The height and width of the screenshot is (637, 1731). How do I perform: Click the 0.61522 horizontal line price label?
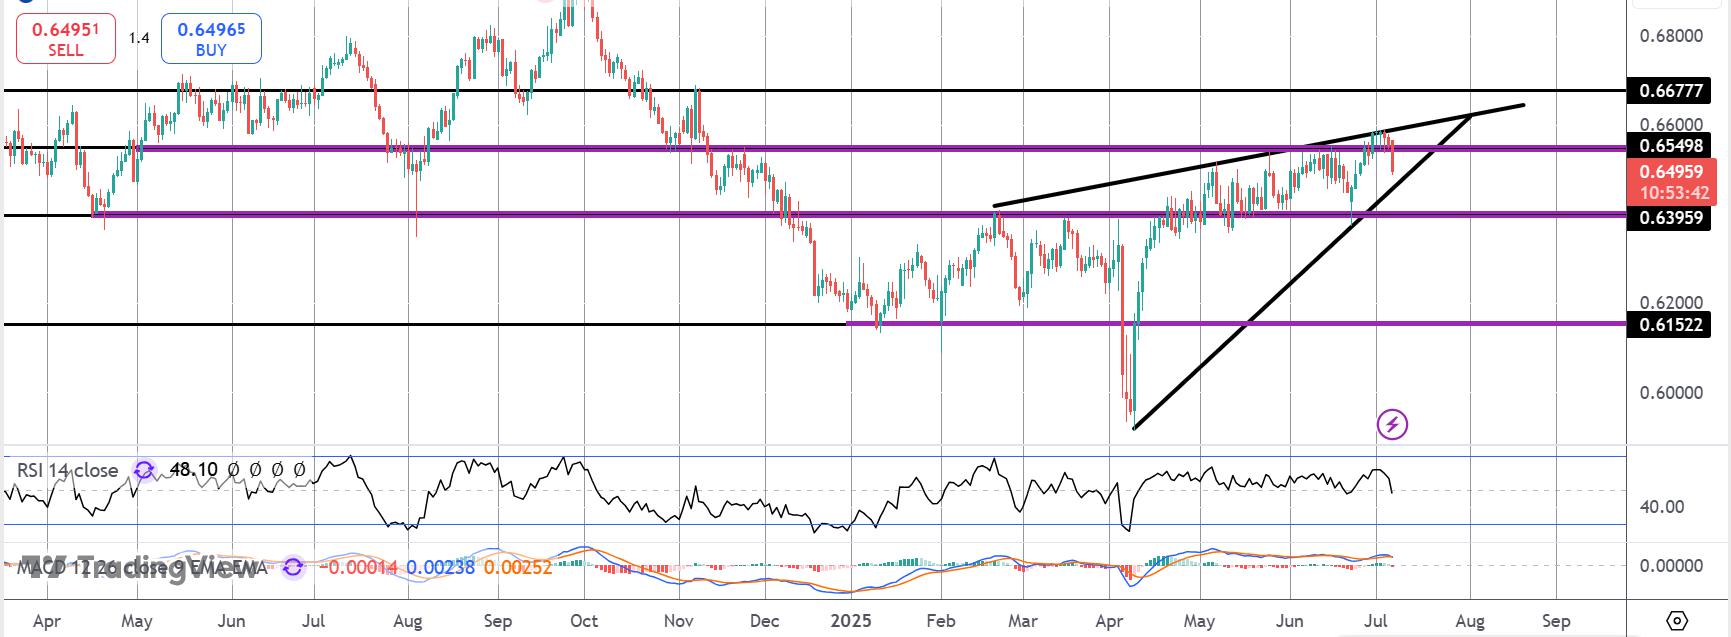click(x=1670, y=324)
